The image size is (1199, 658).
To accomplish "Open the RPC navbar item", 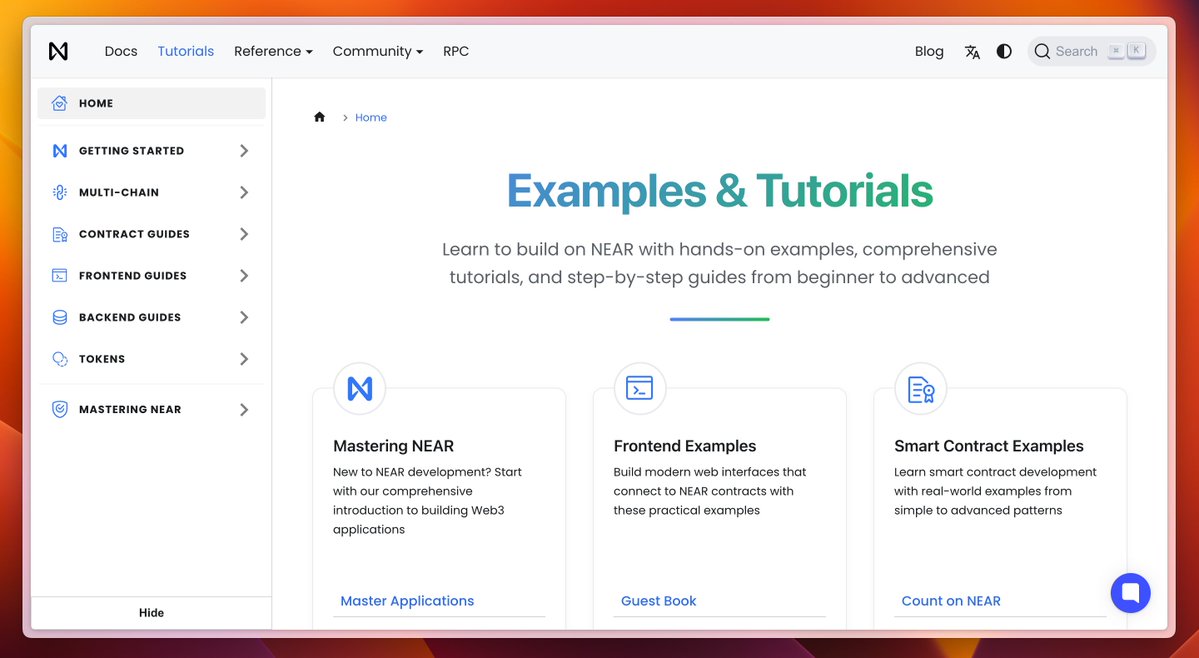I will coord(456,51).
